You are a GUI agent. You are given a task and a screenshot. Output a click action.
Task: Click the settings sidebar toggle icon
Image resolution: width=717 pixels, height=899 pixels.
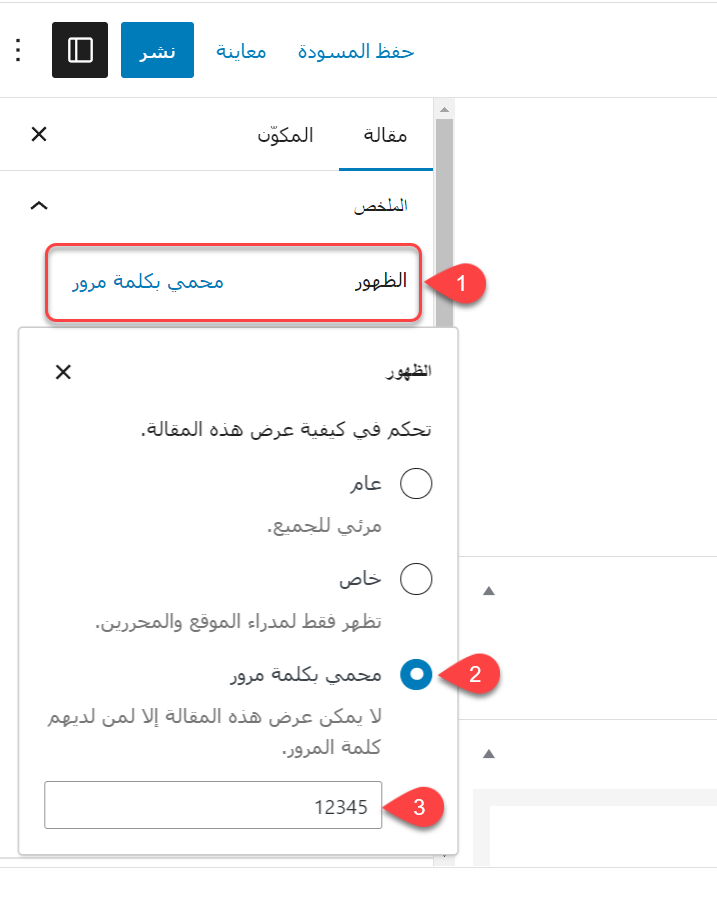point(79,50)
